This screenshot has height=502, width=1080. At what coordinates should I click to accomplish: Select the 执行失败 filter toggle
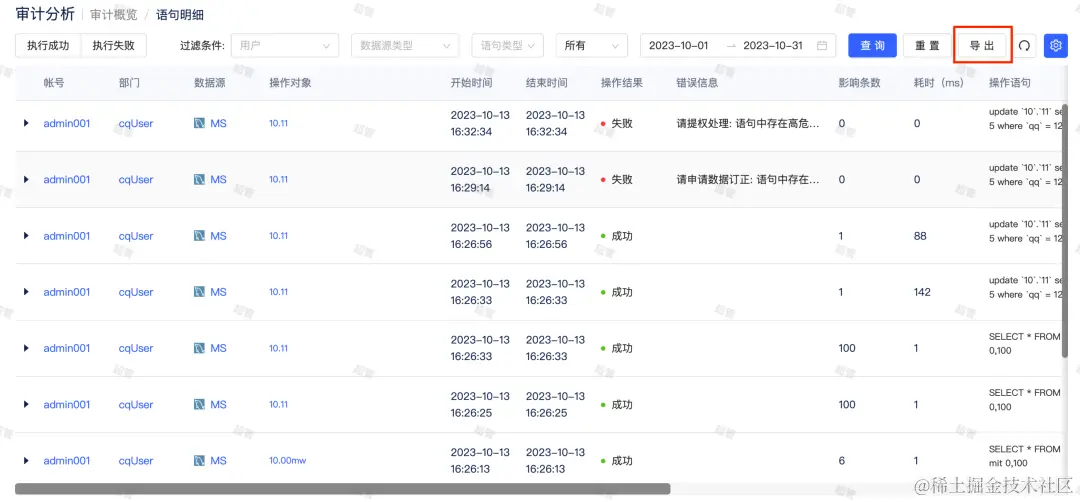coord(114,45)
